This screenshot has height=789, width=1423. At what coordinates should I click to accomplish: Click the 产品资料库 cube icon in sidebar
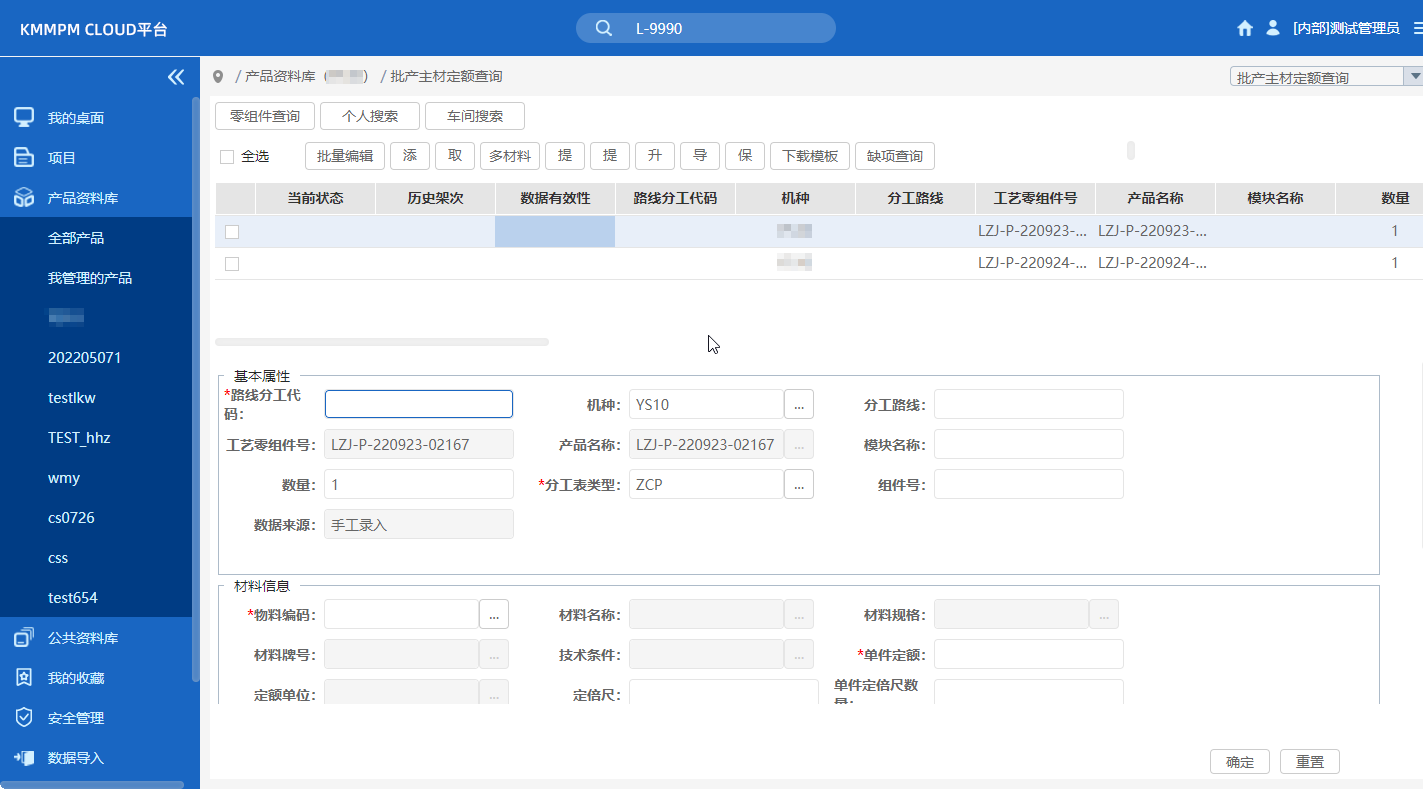[x=24, y=197]
